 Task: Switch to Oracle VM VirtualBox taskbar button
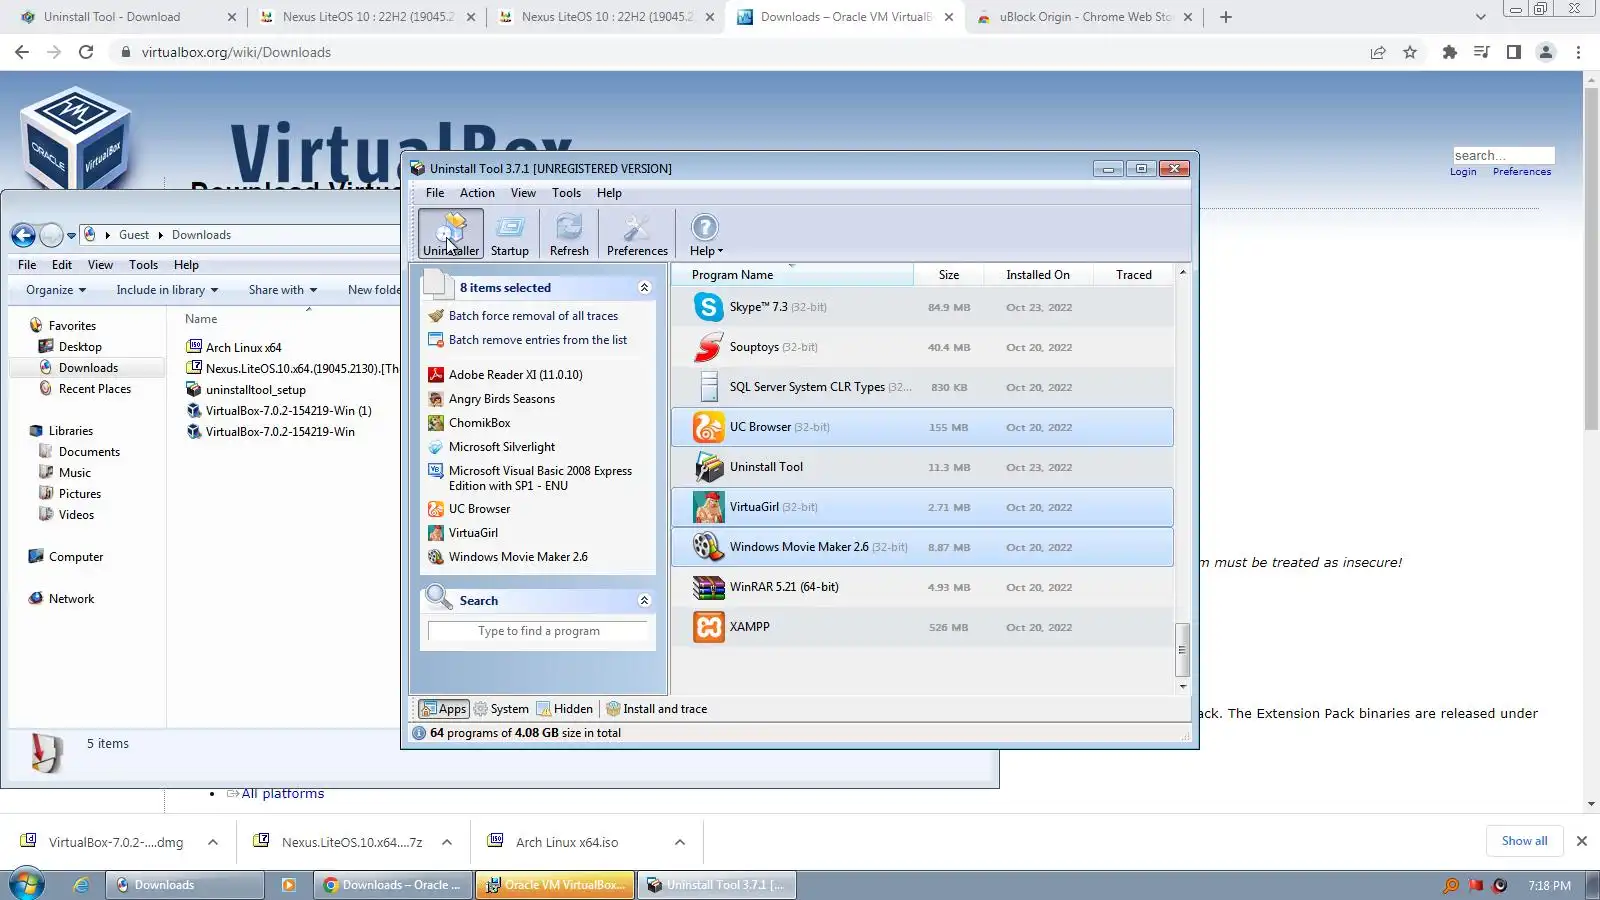point(555,885)
